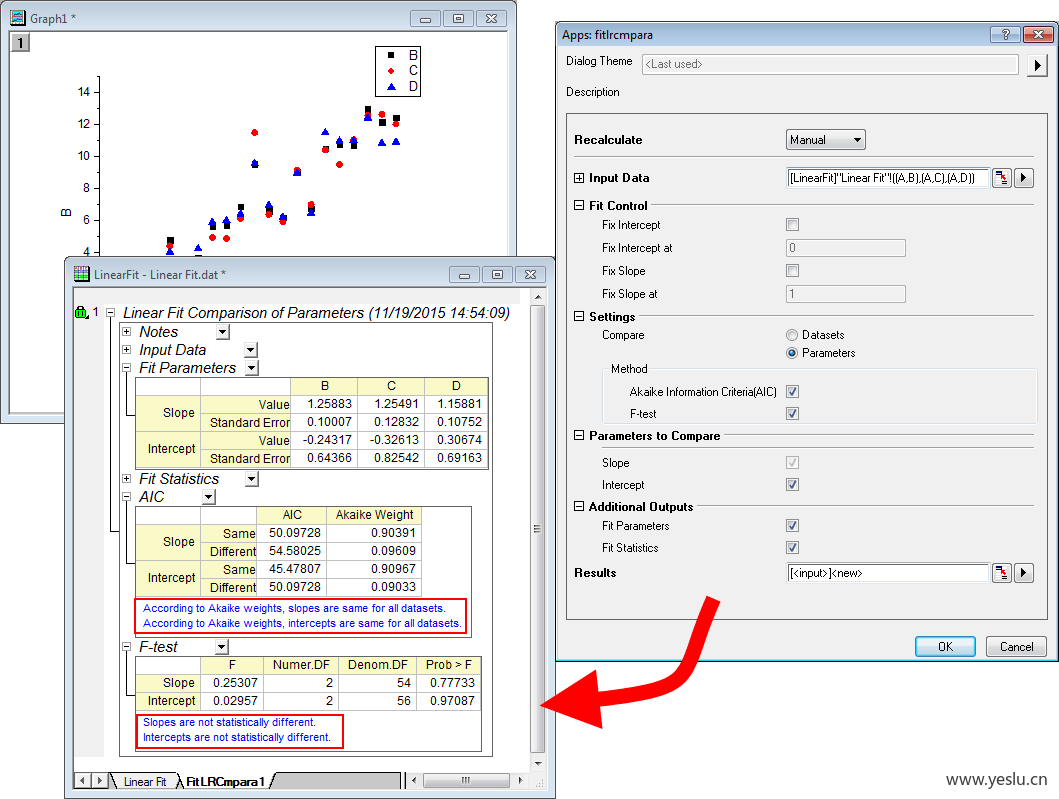Open range selector for Input Data field
Image resolution: width=1059 pixels, height=799 pixels.
[x=1002, y=178]
